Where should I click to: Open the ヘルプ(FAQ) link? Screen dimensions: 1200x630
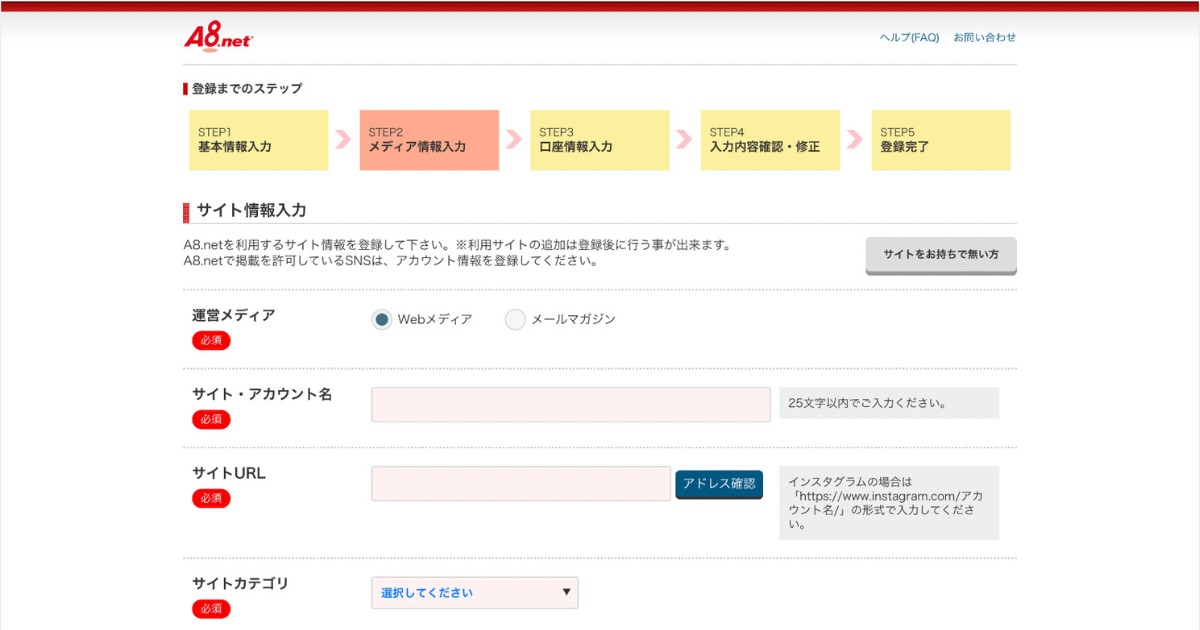[909, 37]
